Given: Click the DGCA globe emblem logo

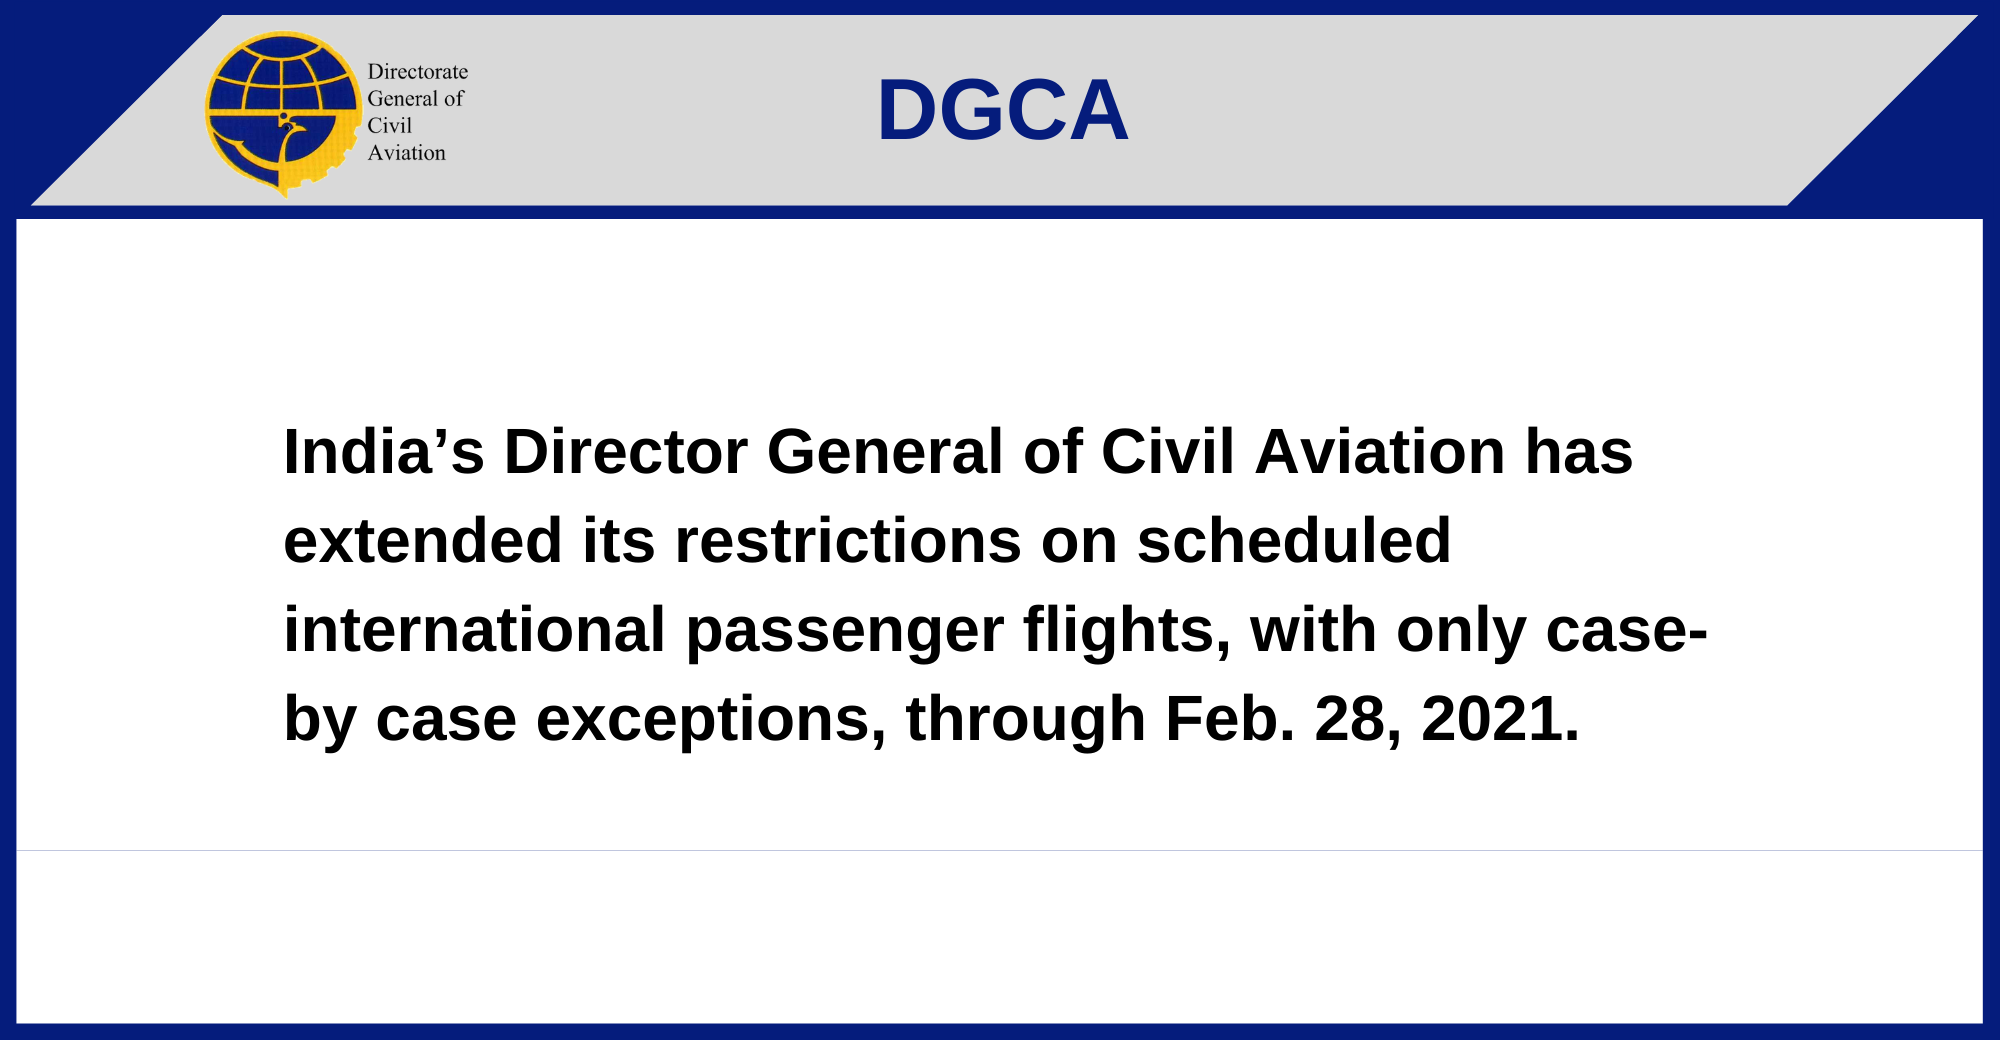Looking at the screenshot, I should coord(282,112).
